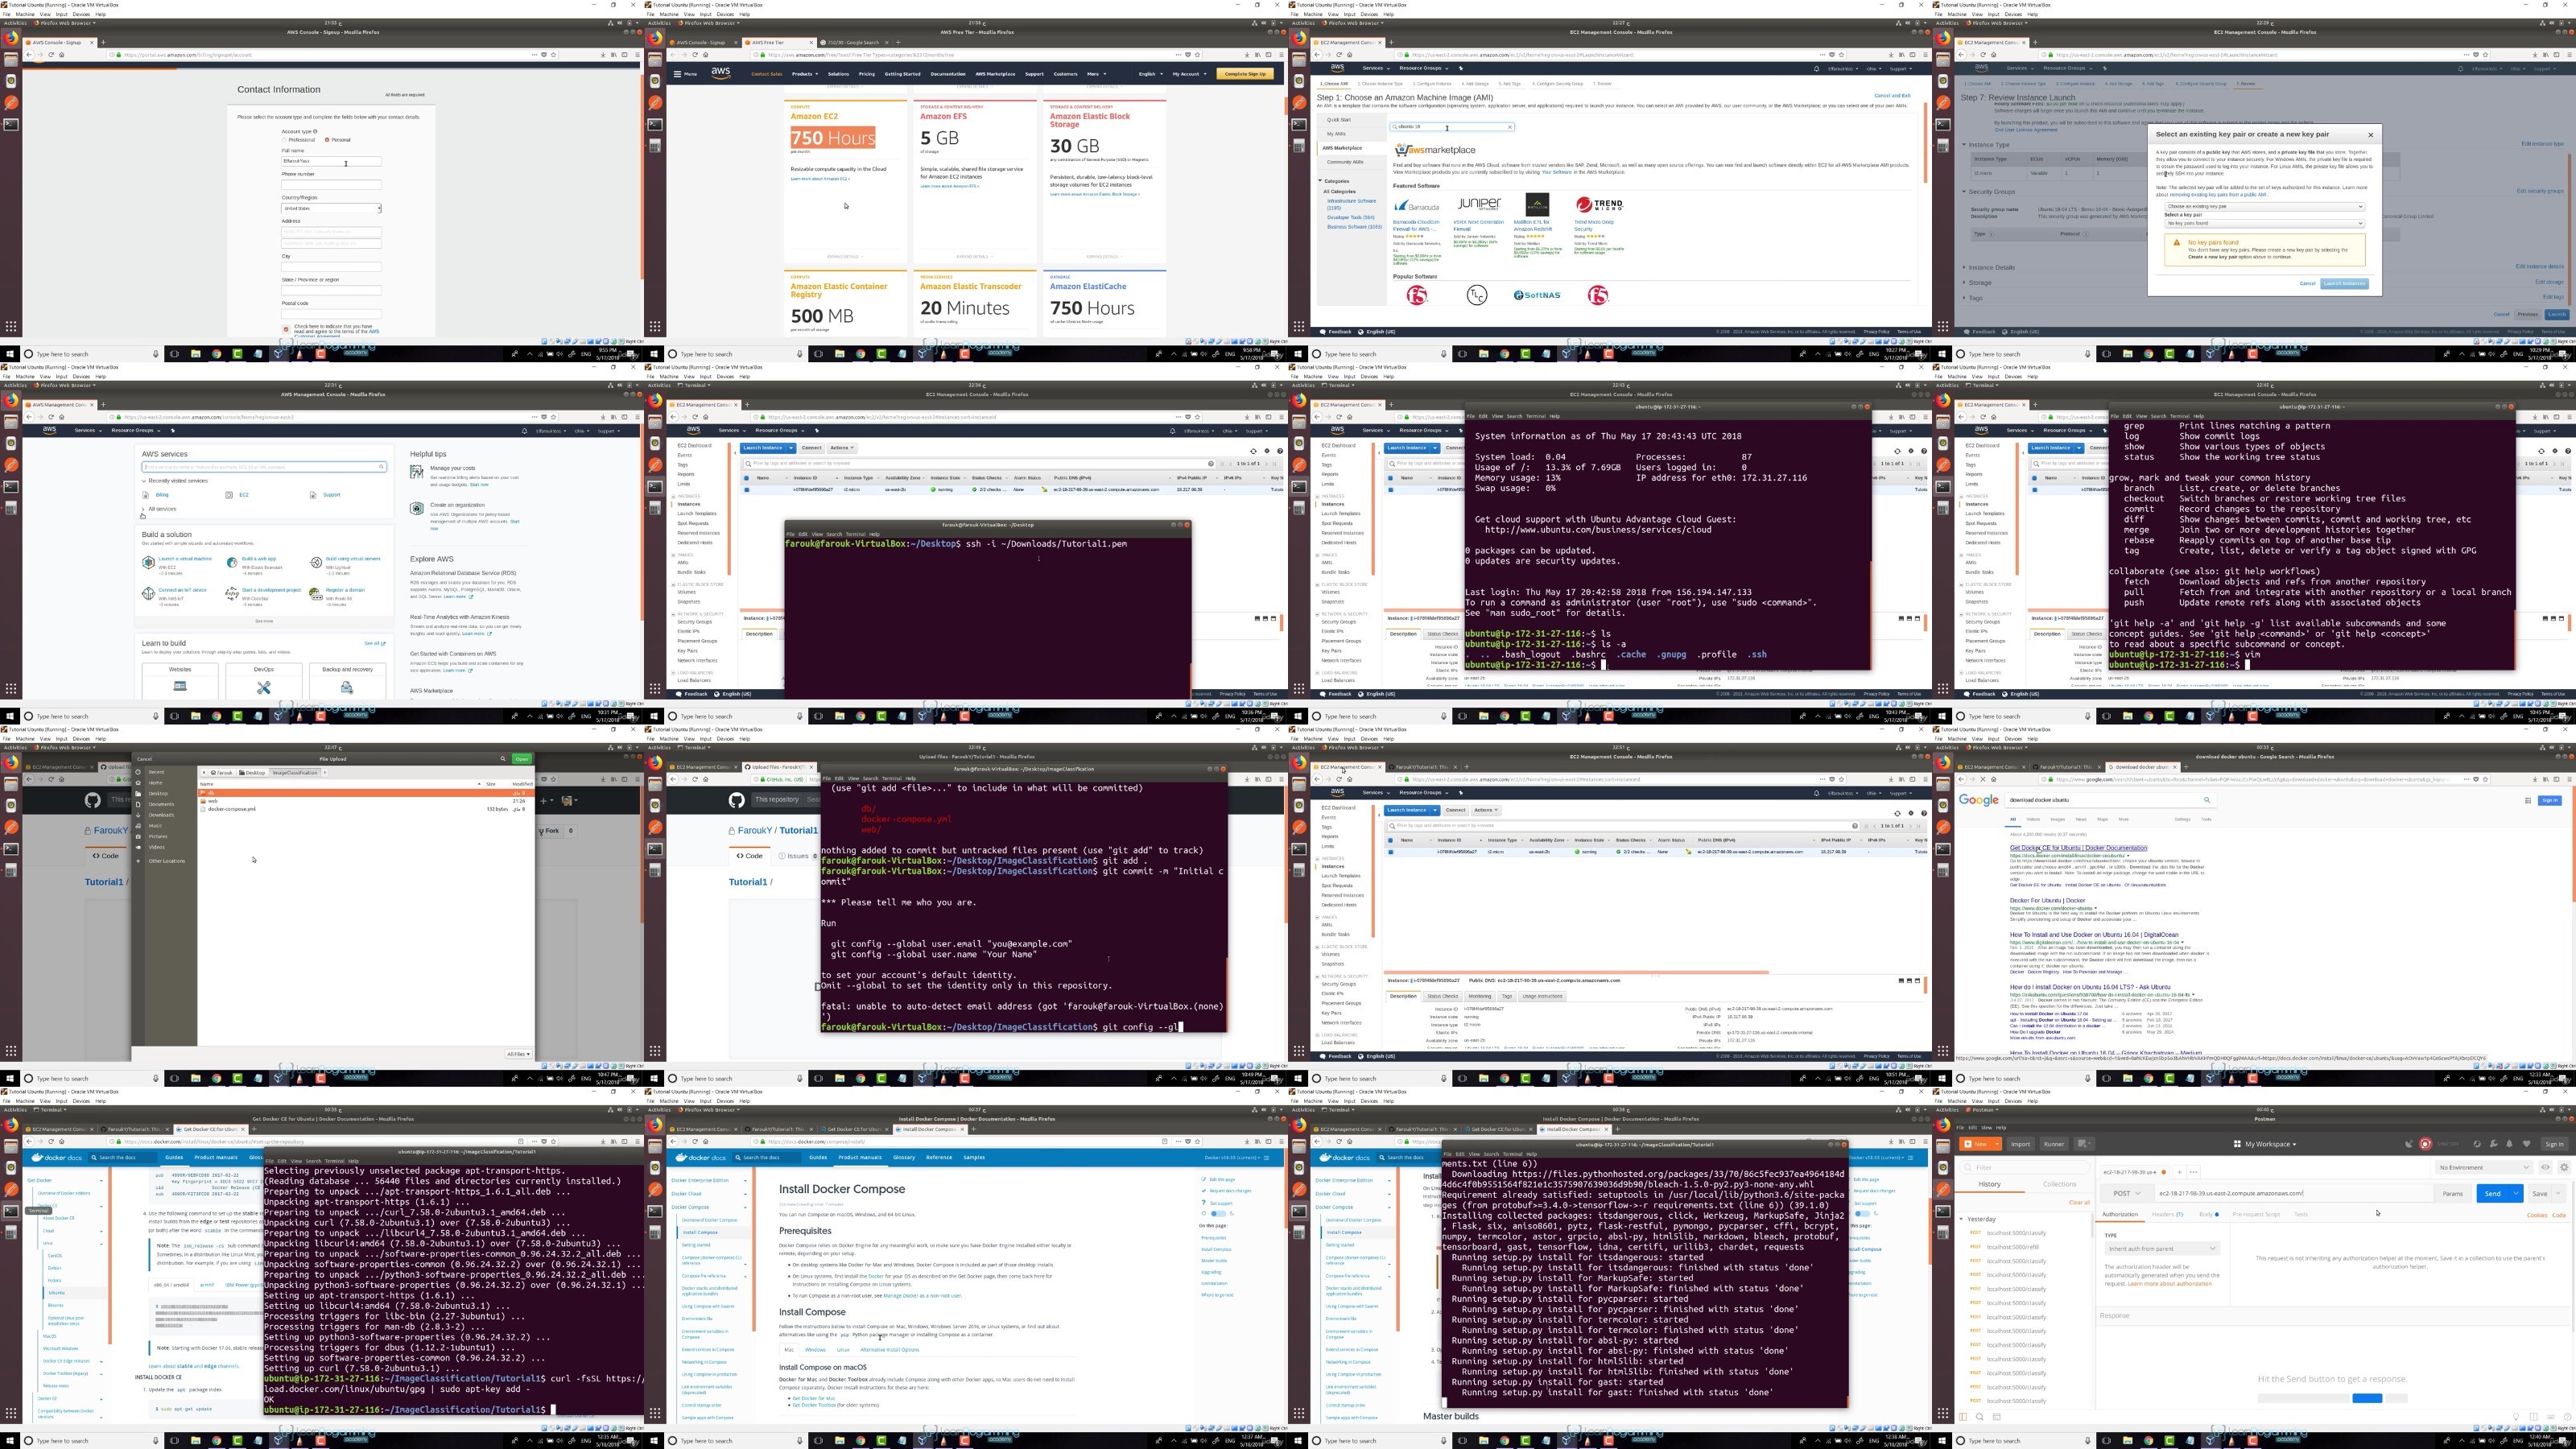2576x1449 pixels.
Task: Open 'All Files' filter dropdown in File Upload dialog
Action: click(x=518, y=1054)
